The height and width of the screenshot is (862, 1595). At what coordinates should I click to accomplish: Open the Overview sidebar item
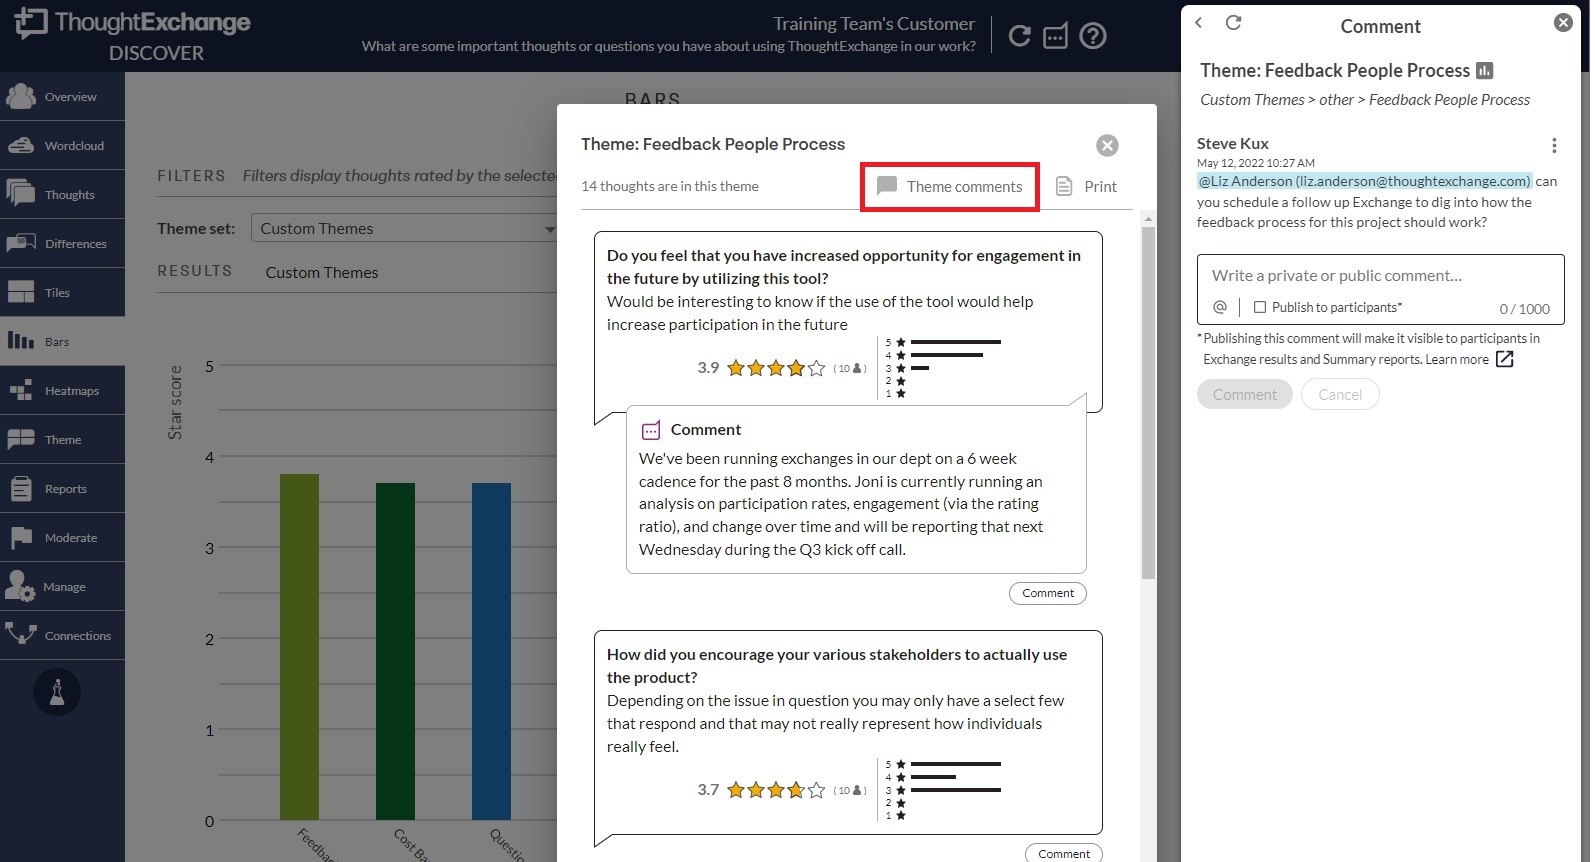[x=62, y=97]
